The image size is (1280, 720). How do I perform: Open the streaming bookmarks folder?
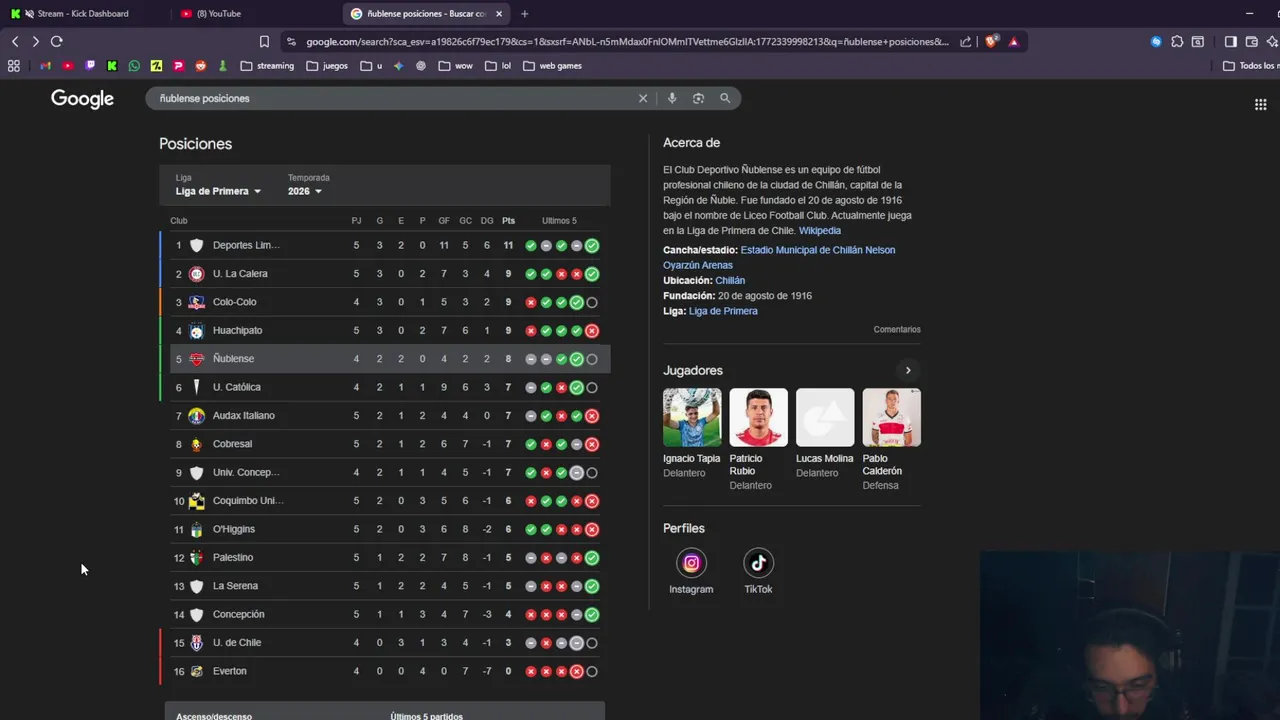click(267, 66)
